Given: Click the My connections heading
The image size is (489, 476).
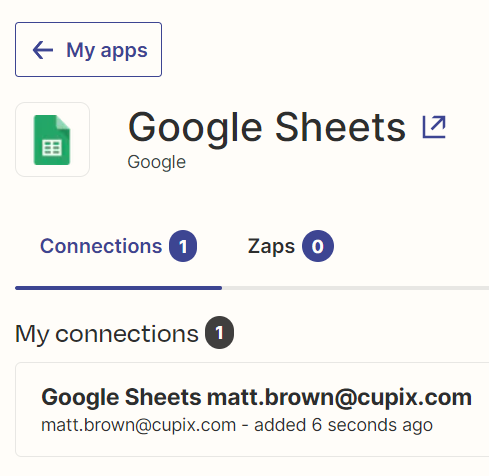Looking at the screenshot, I should (107, 334).
